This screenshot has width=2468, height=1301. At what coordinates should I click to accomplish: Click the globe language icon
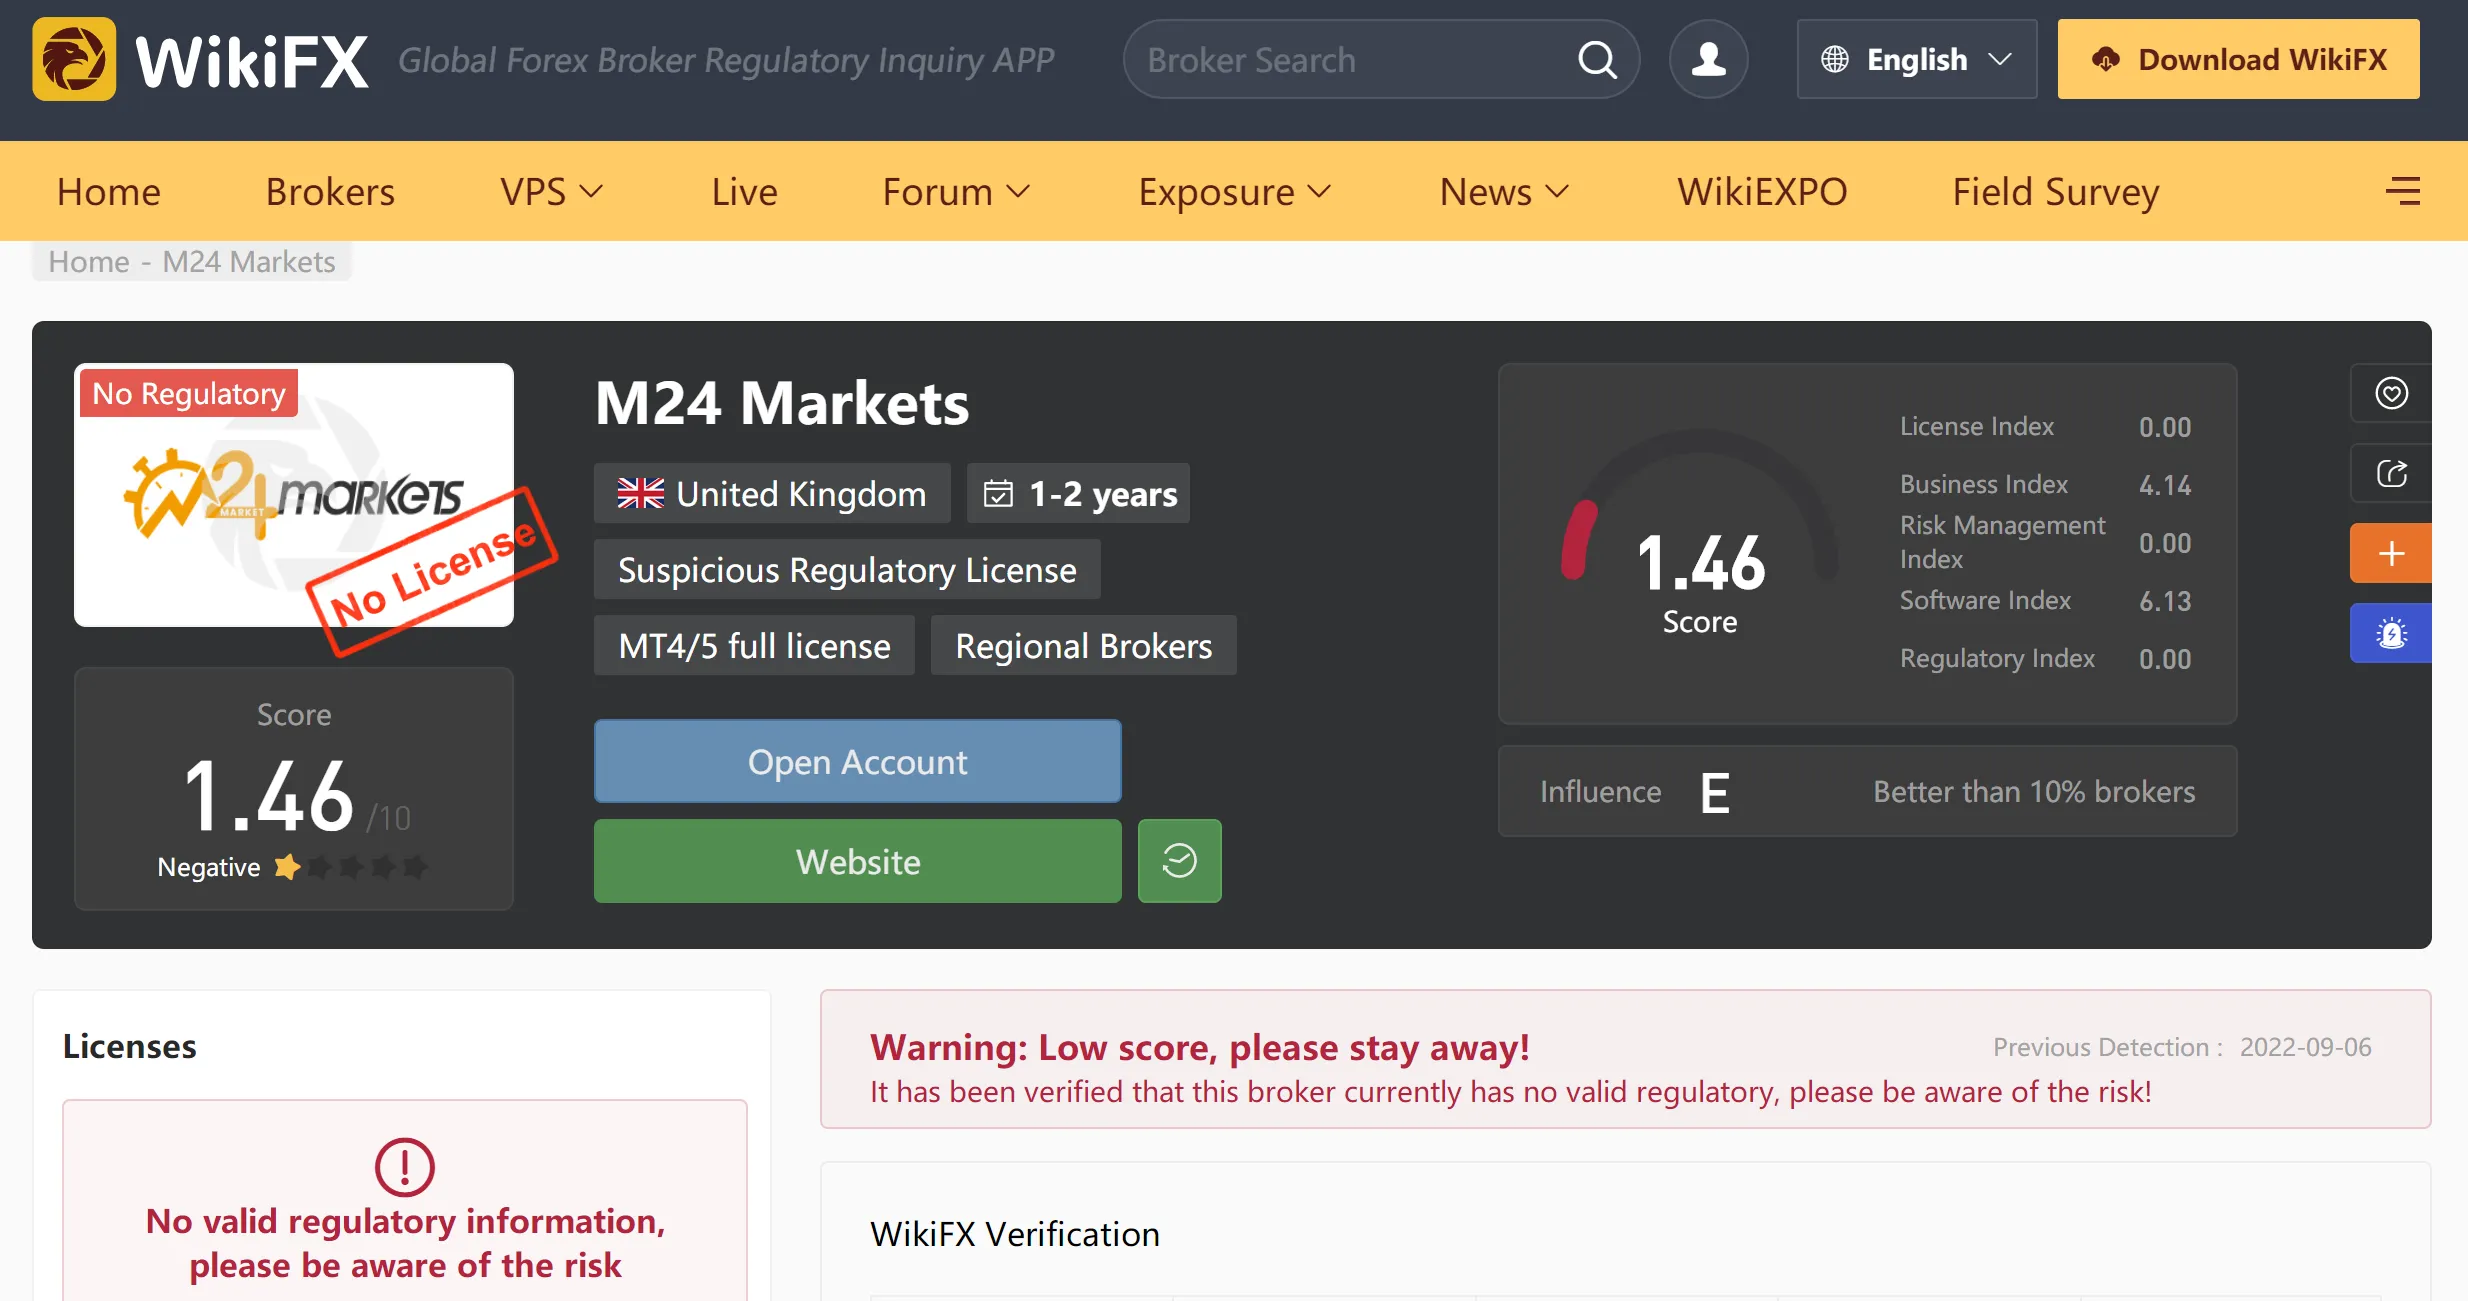[x=1835, y=59]
